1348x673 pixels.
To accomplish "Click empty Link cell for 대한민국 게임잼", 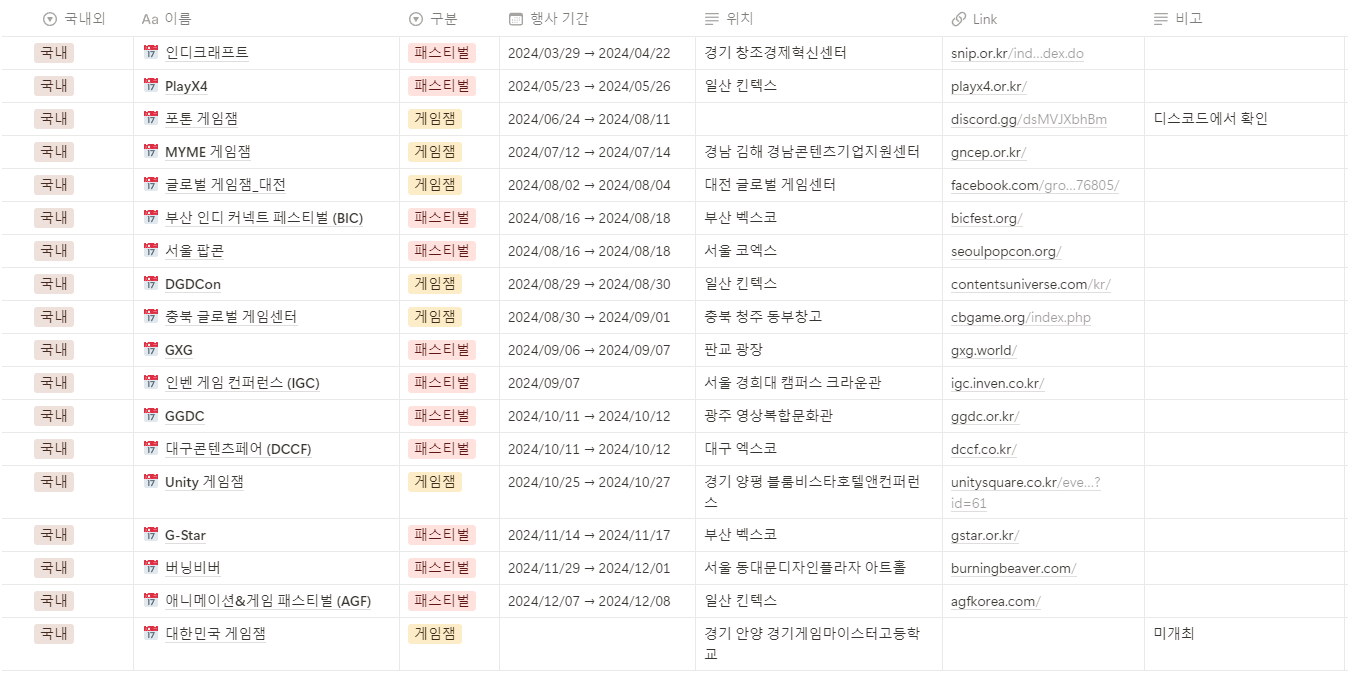I will point(1043,644).
